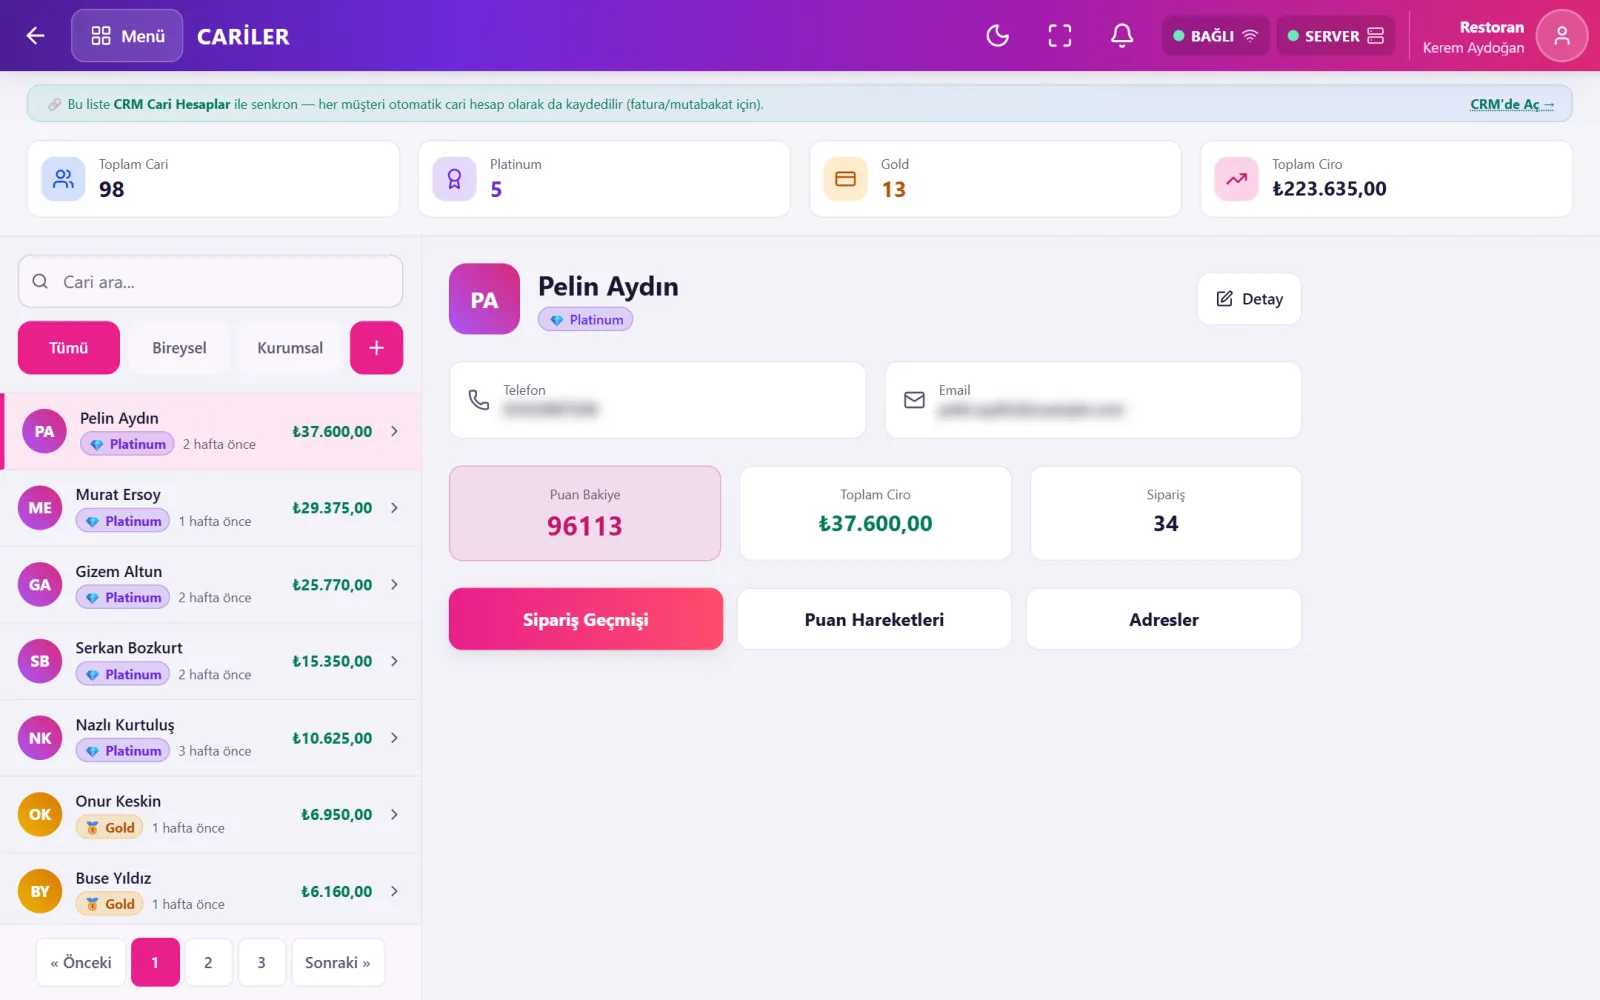Click the large PA avatar in detail header
The height and width of the screenshot is (1000, 1600).
tap(484, 299)
